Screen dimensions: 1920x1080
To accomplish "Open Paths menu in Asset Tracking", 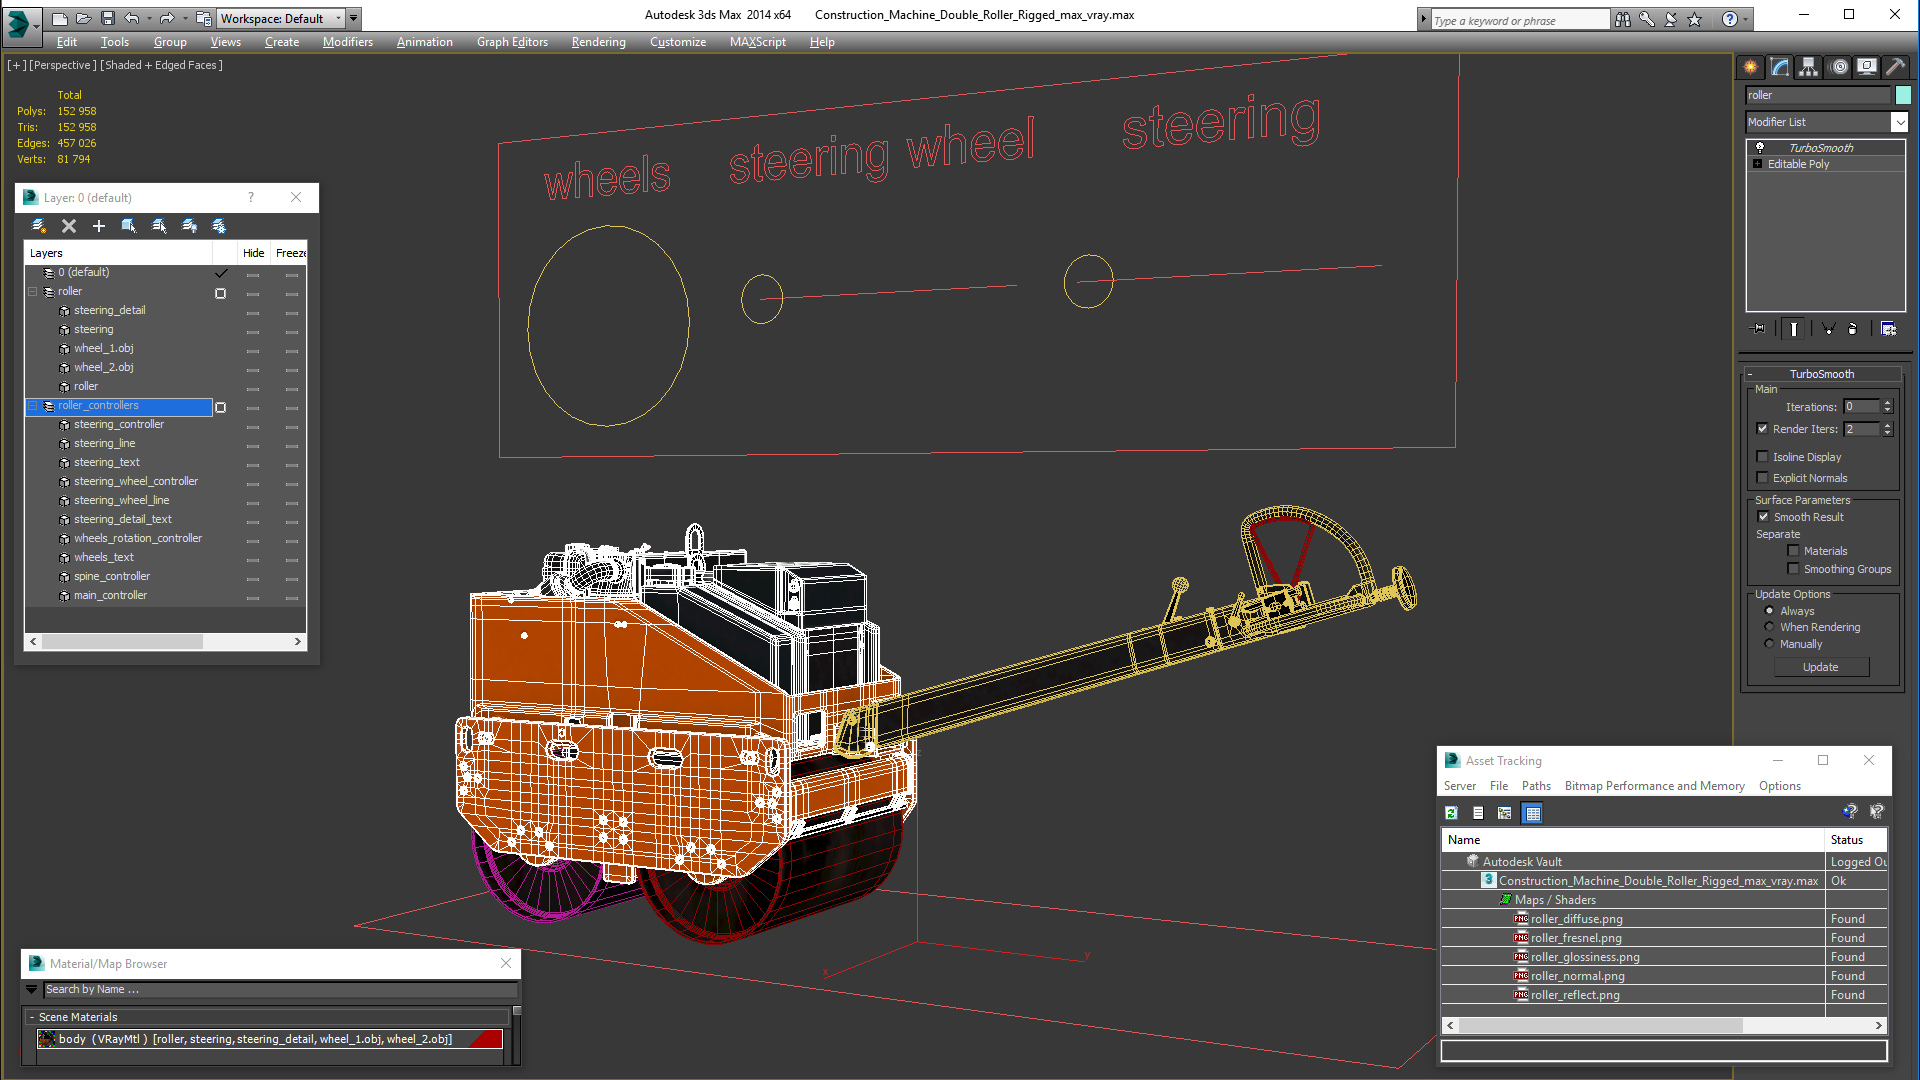I will (x=1536, y=786).
